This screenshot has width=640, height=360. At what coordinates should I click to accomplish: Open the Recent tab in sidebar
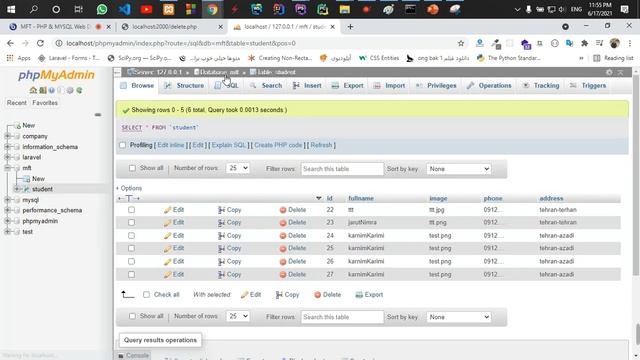tap(16, 103)
